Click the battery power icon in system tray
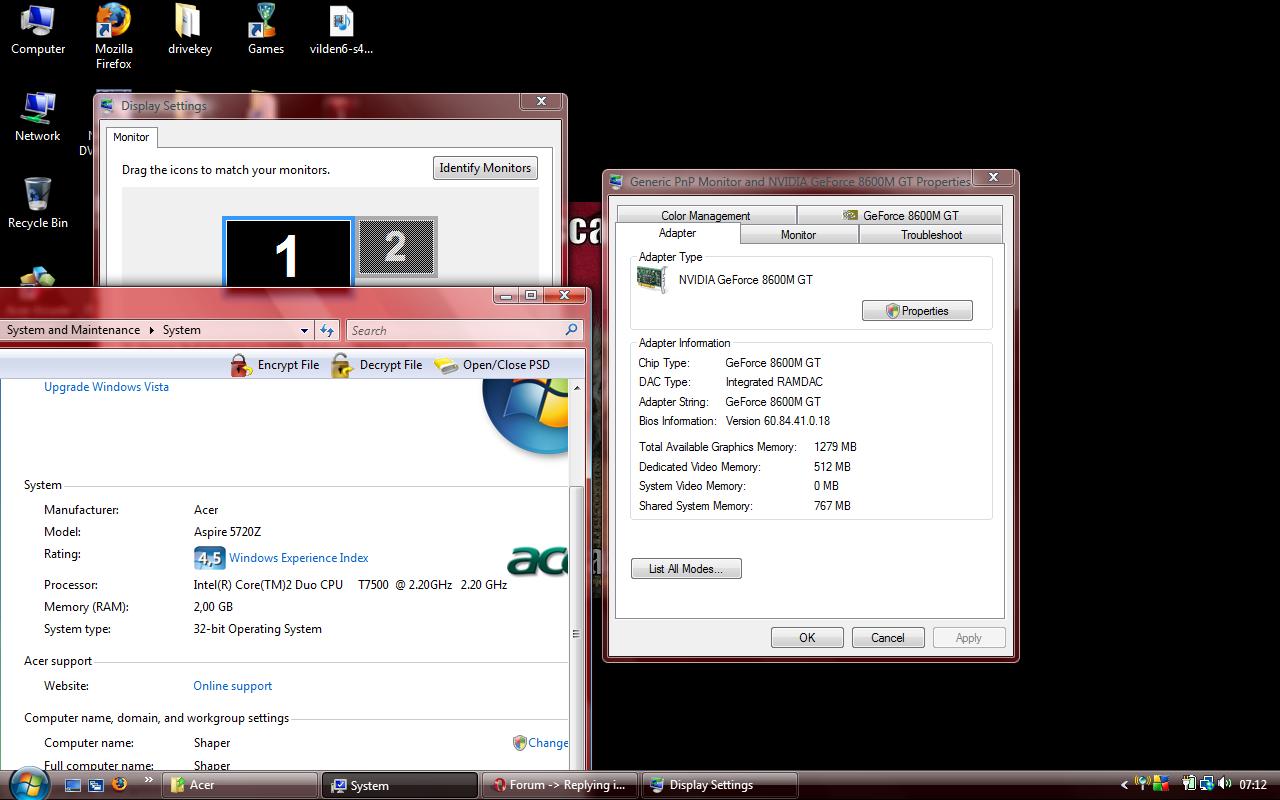1280x800 pixels. pos(1189,785)
